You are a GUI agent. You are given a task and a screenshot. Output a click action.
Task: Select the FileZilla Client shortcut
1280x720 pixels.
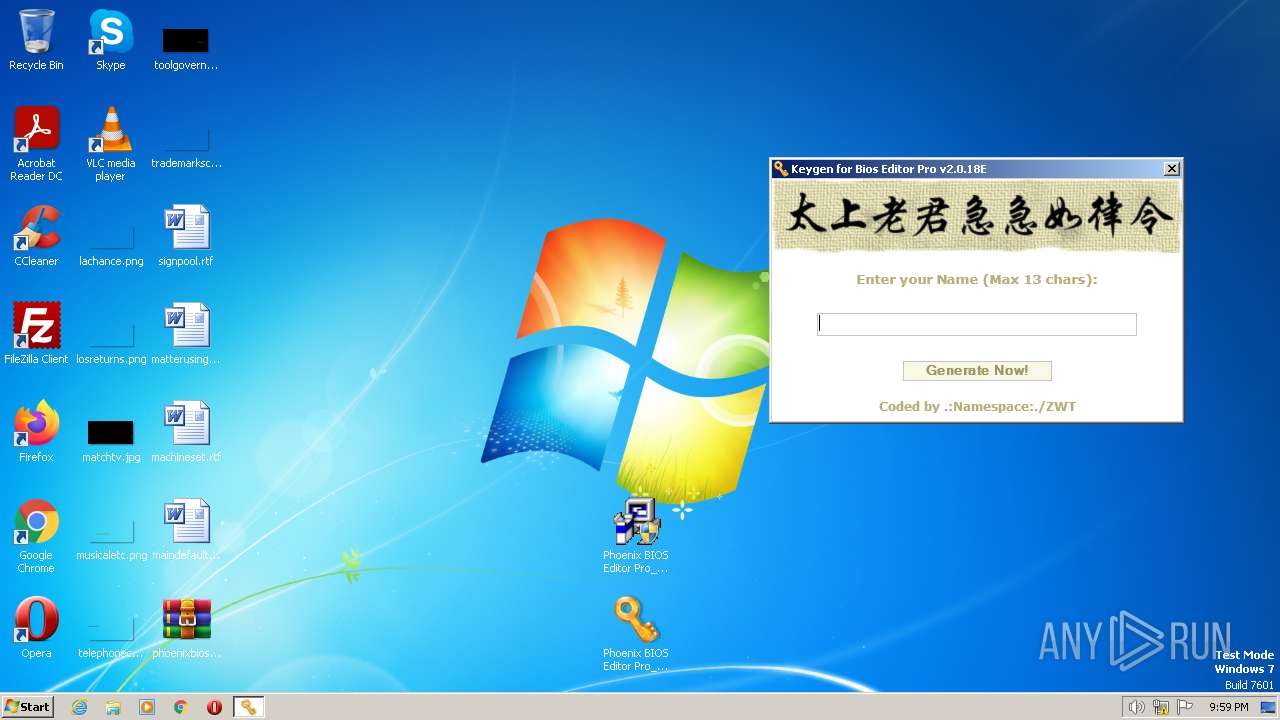tap(36, 333)
